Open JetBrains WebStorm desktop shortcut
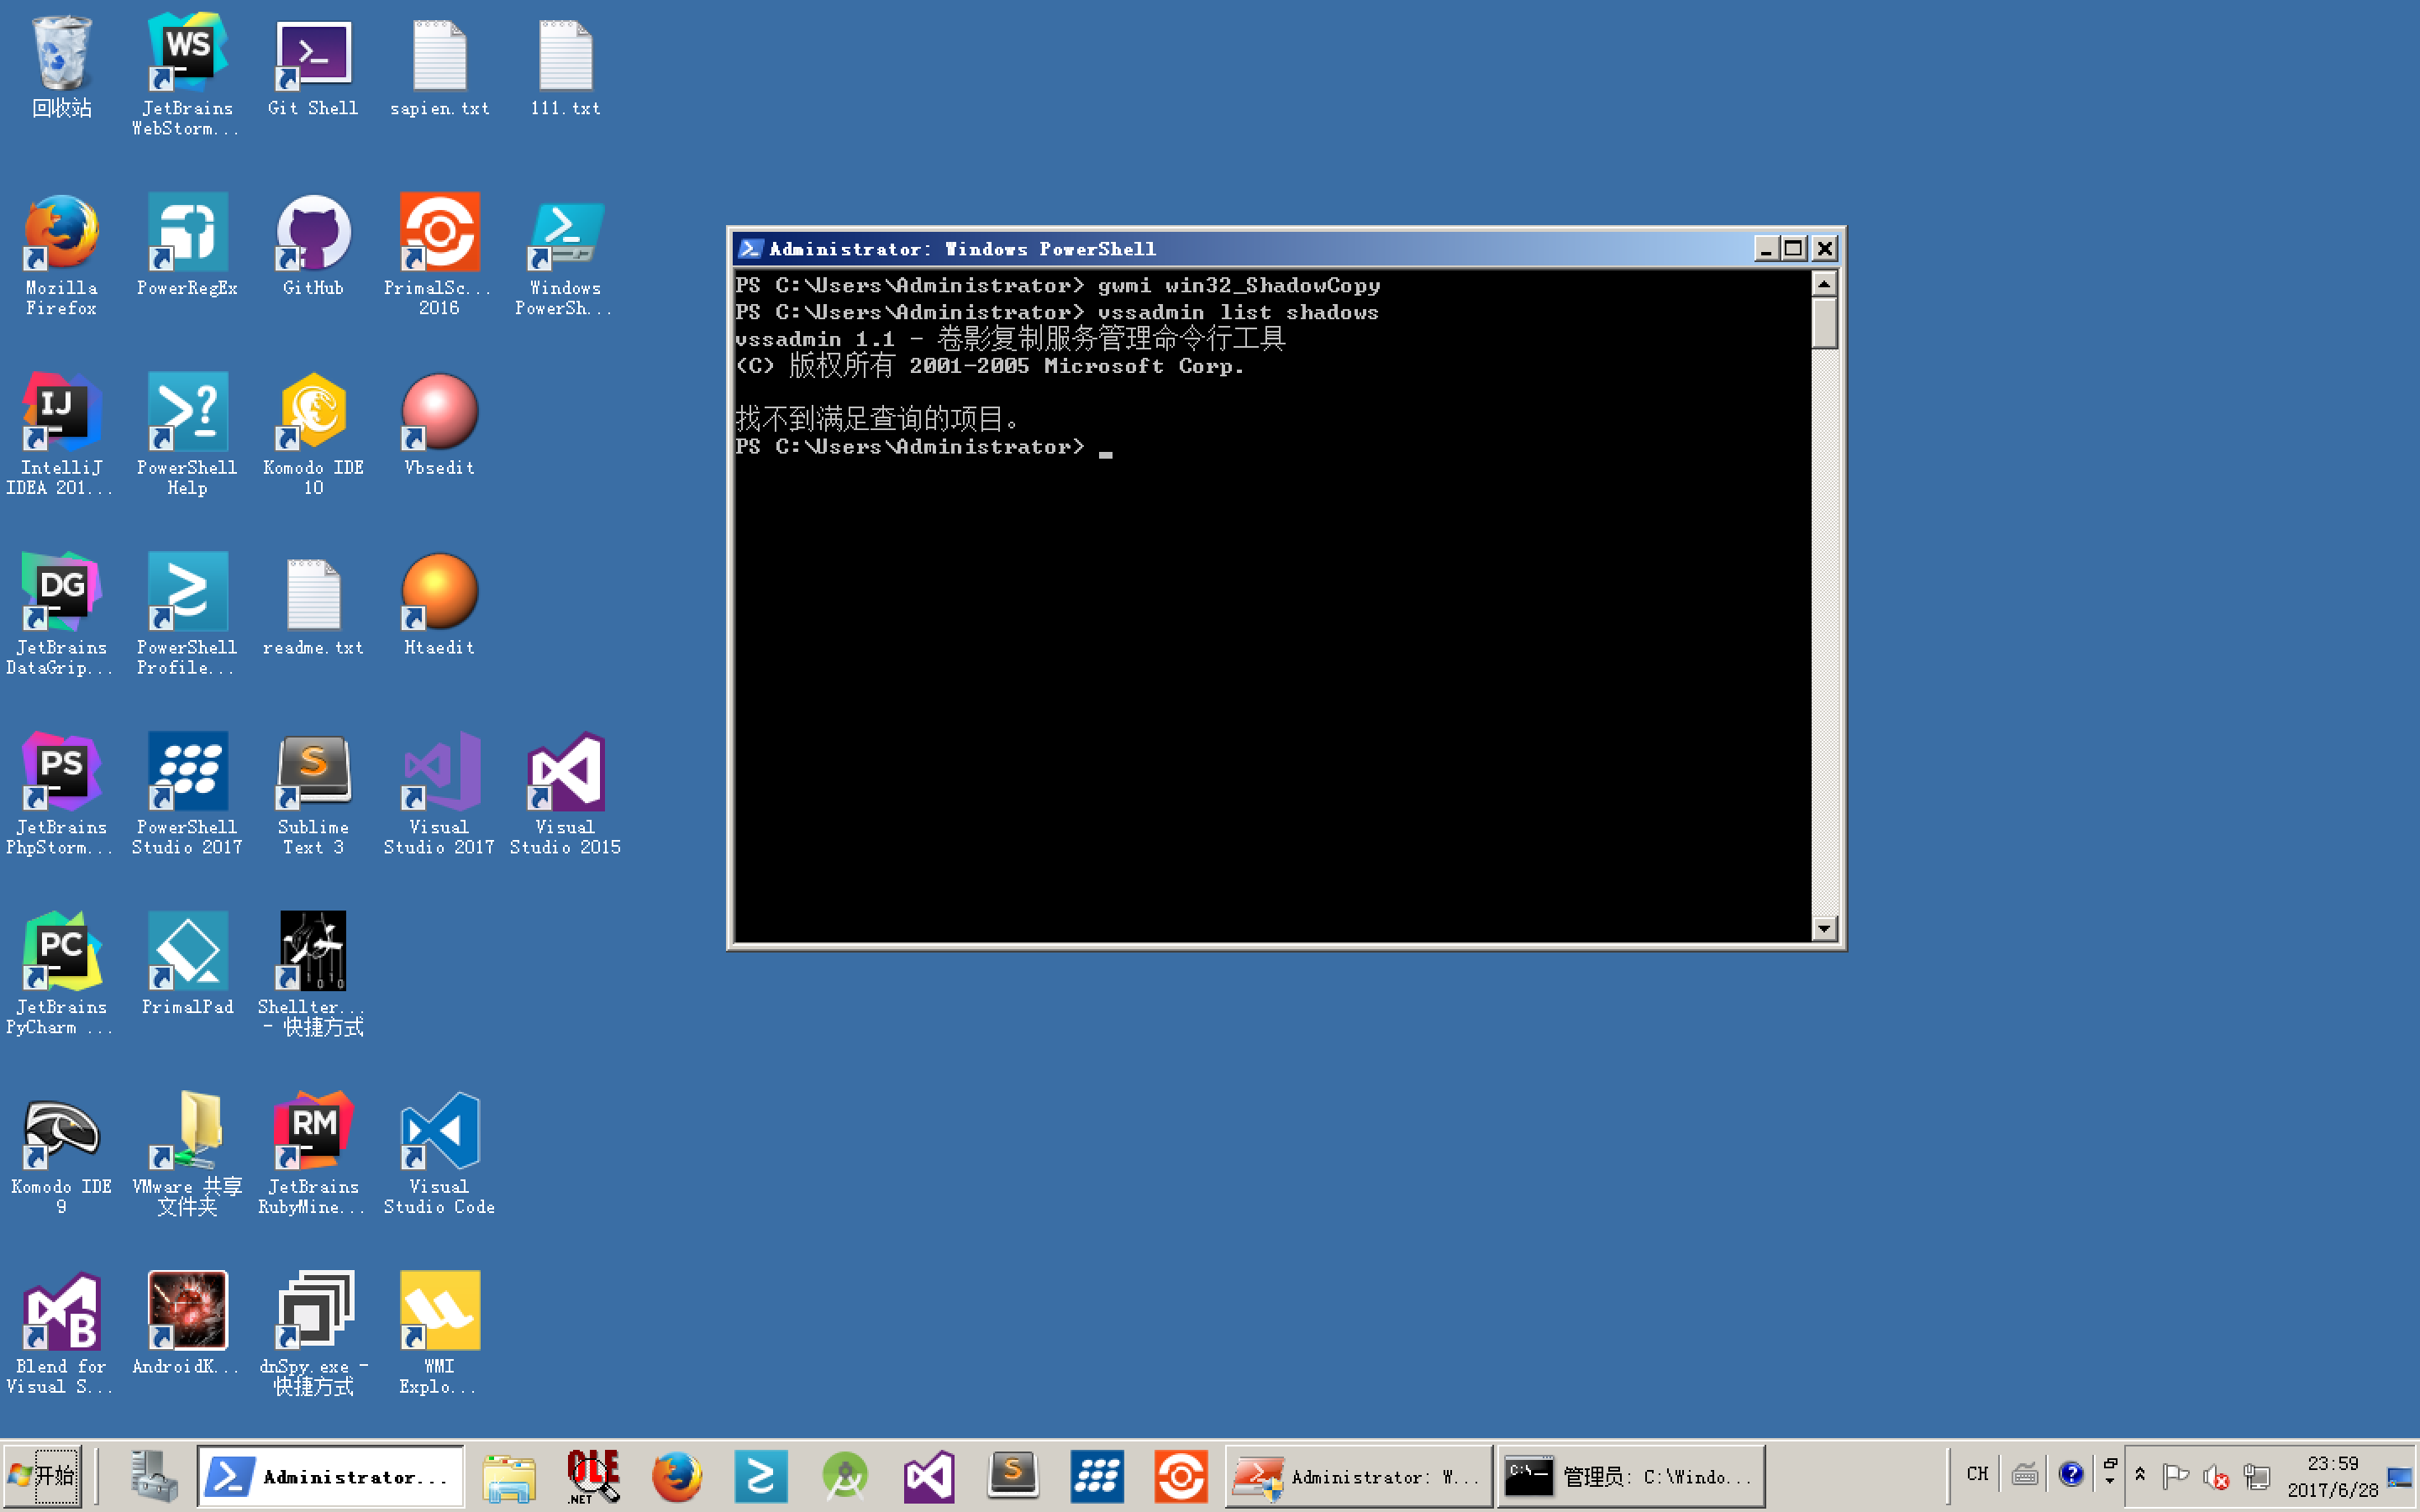Image resolution: width=2420 pixels, height=1512 pixels. [x=187, y=75]
